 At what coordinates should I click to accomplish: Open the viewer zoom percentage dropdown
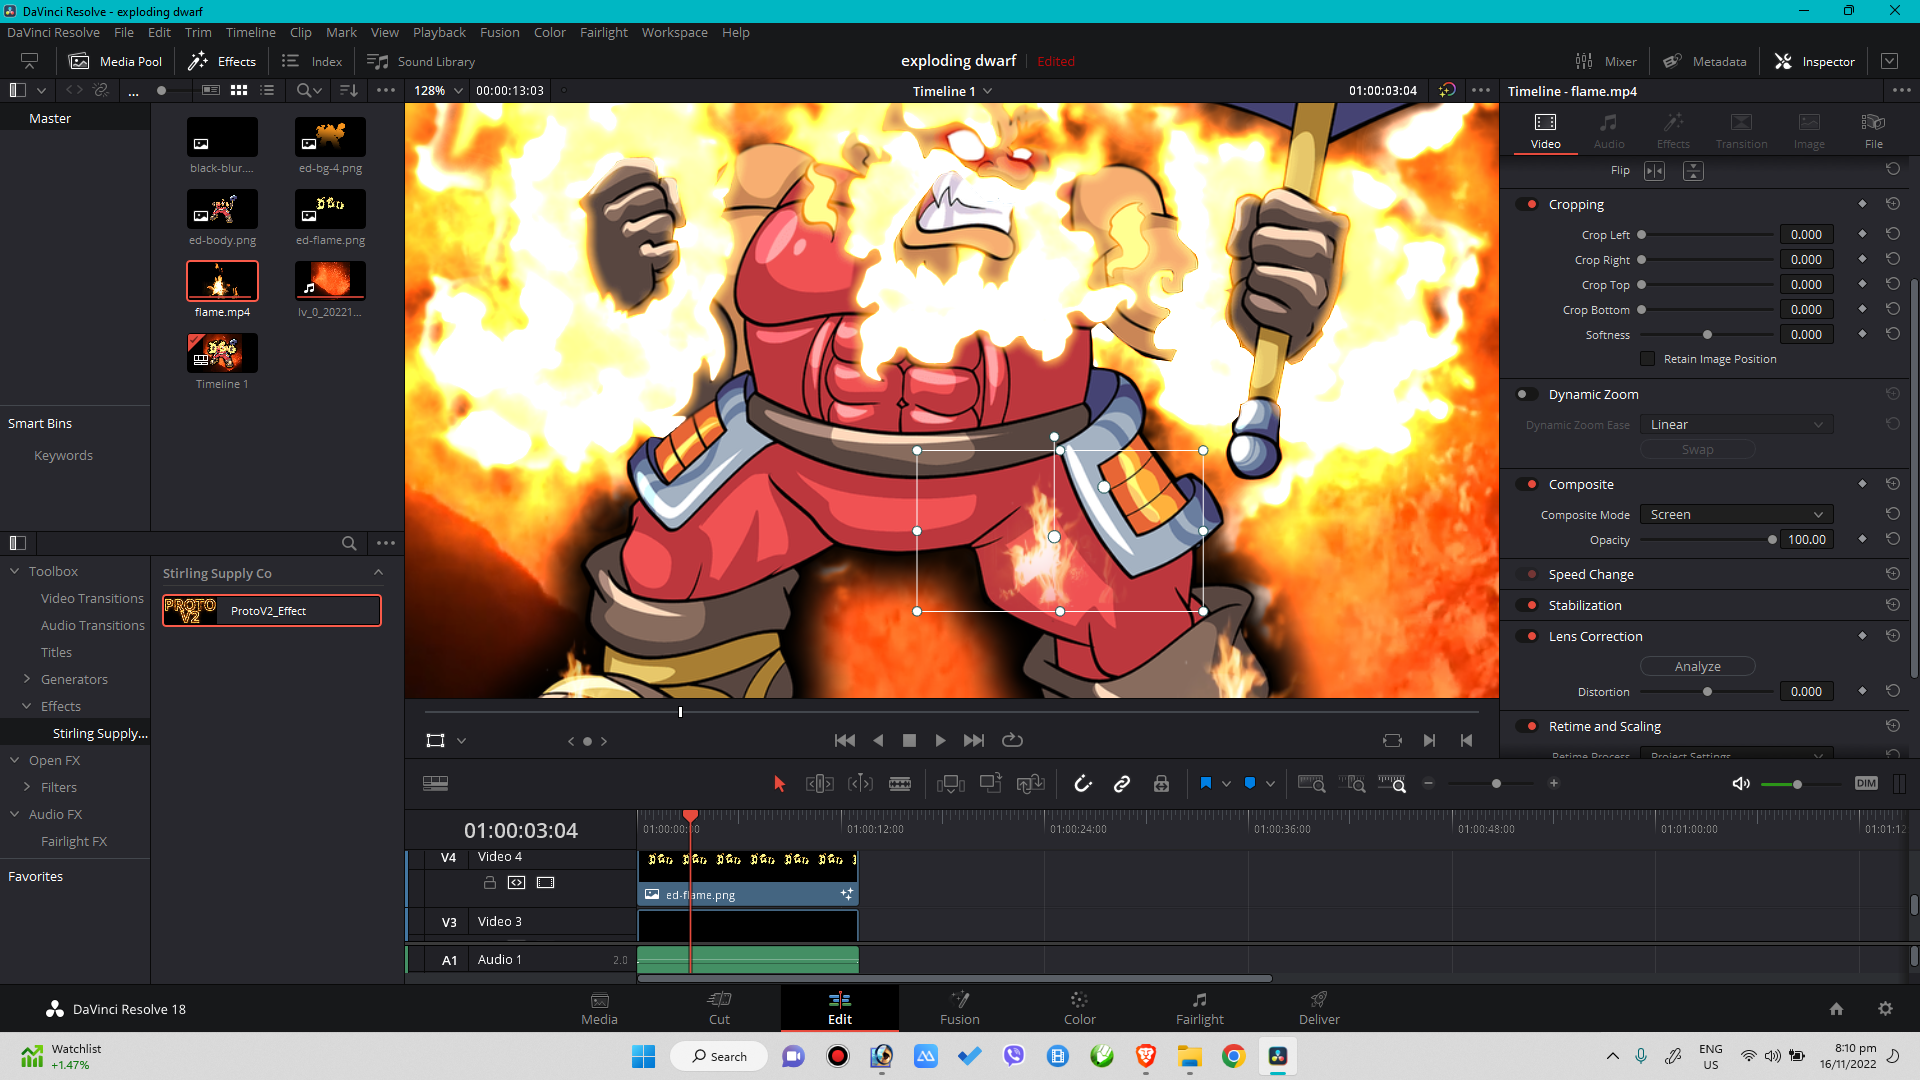(x=438, y=90)
